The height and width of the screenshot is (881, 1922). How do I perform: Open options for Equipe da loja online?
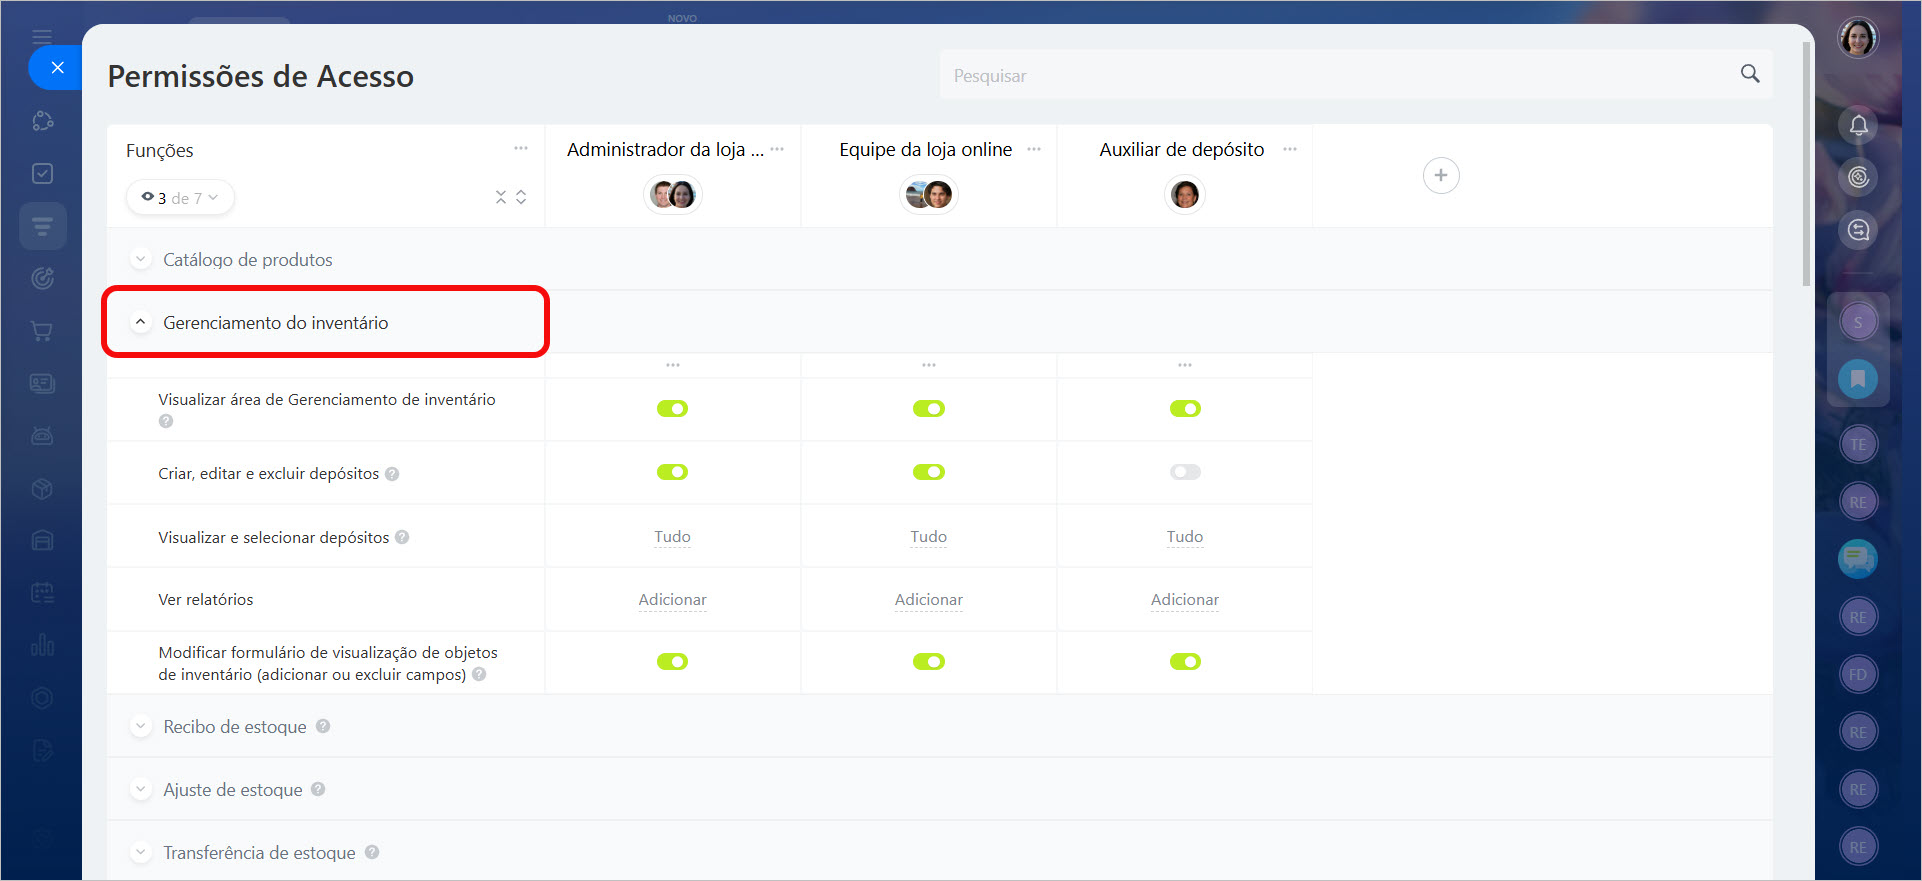pos(1034,149)
